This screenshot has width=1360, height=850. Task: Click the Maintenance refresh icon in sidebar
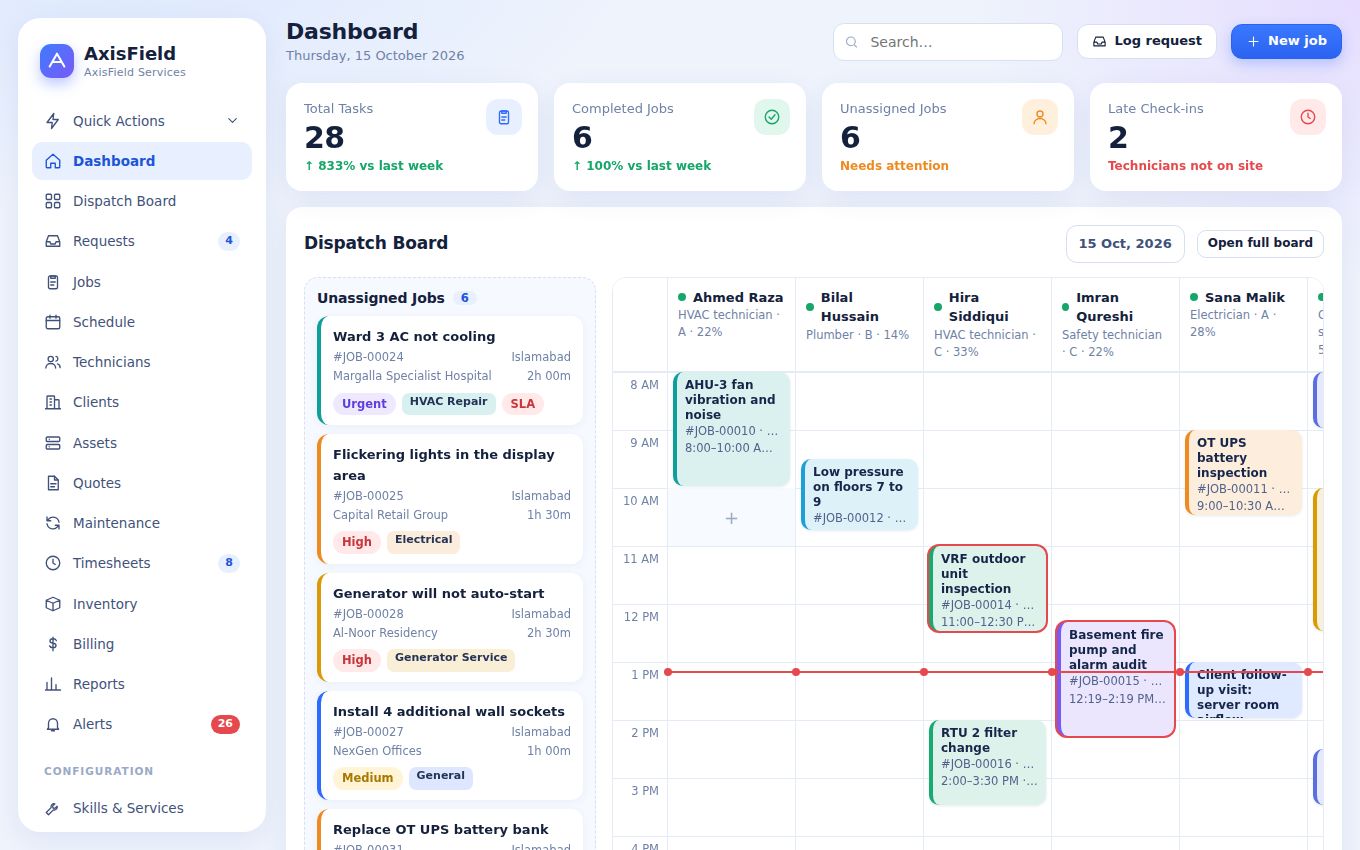[x=53, y=523]
